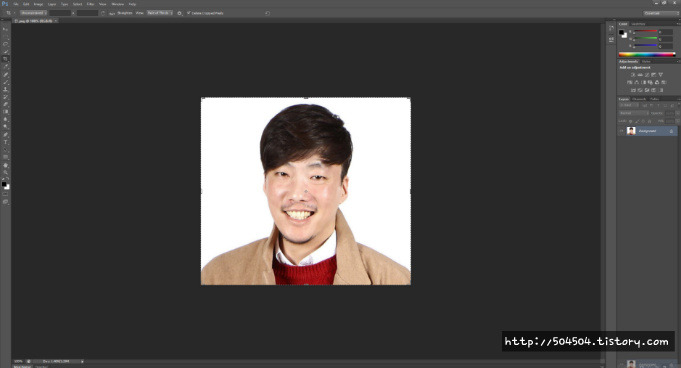Select the Move tool

pos(5,29)
